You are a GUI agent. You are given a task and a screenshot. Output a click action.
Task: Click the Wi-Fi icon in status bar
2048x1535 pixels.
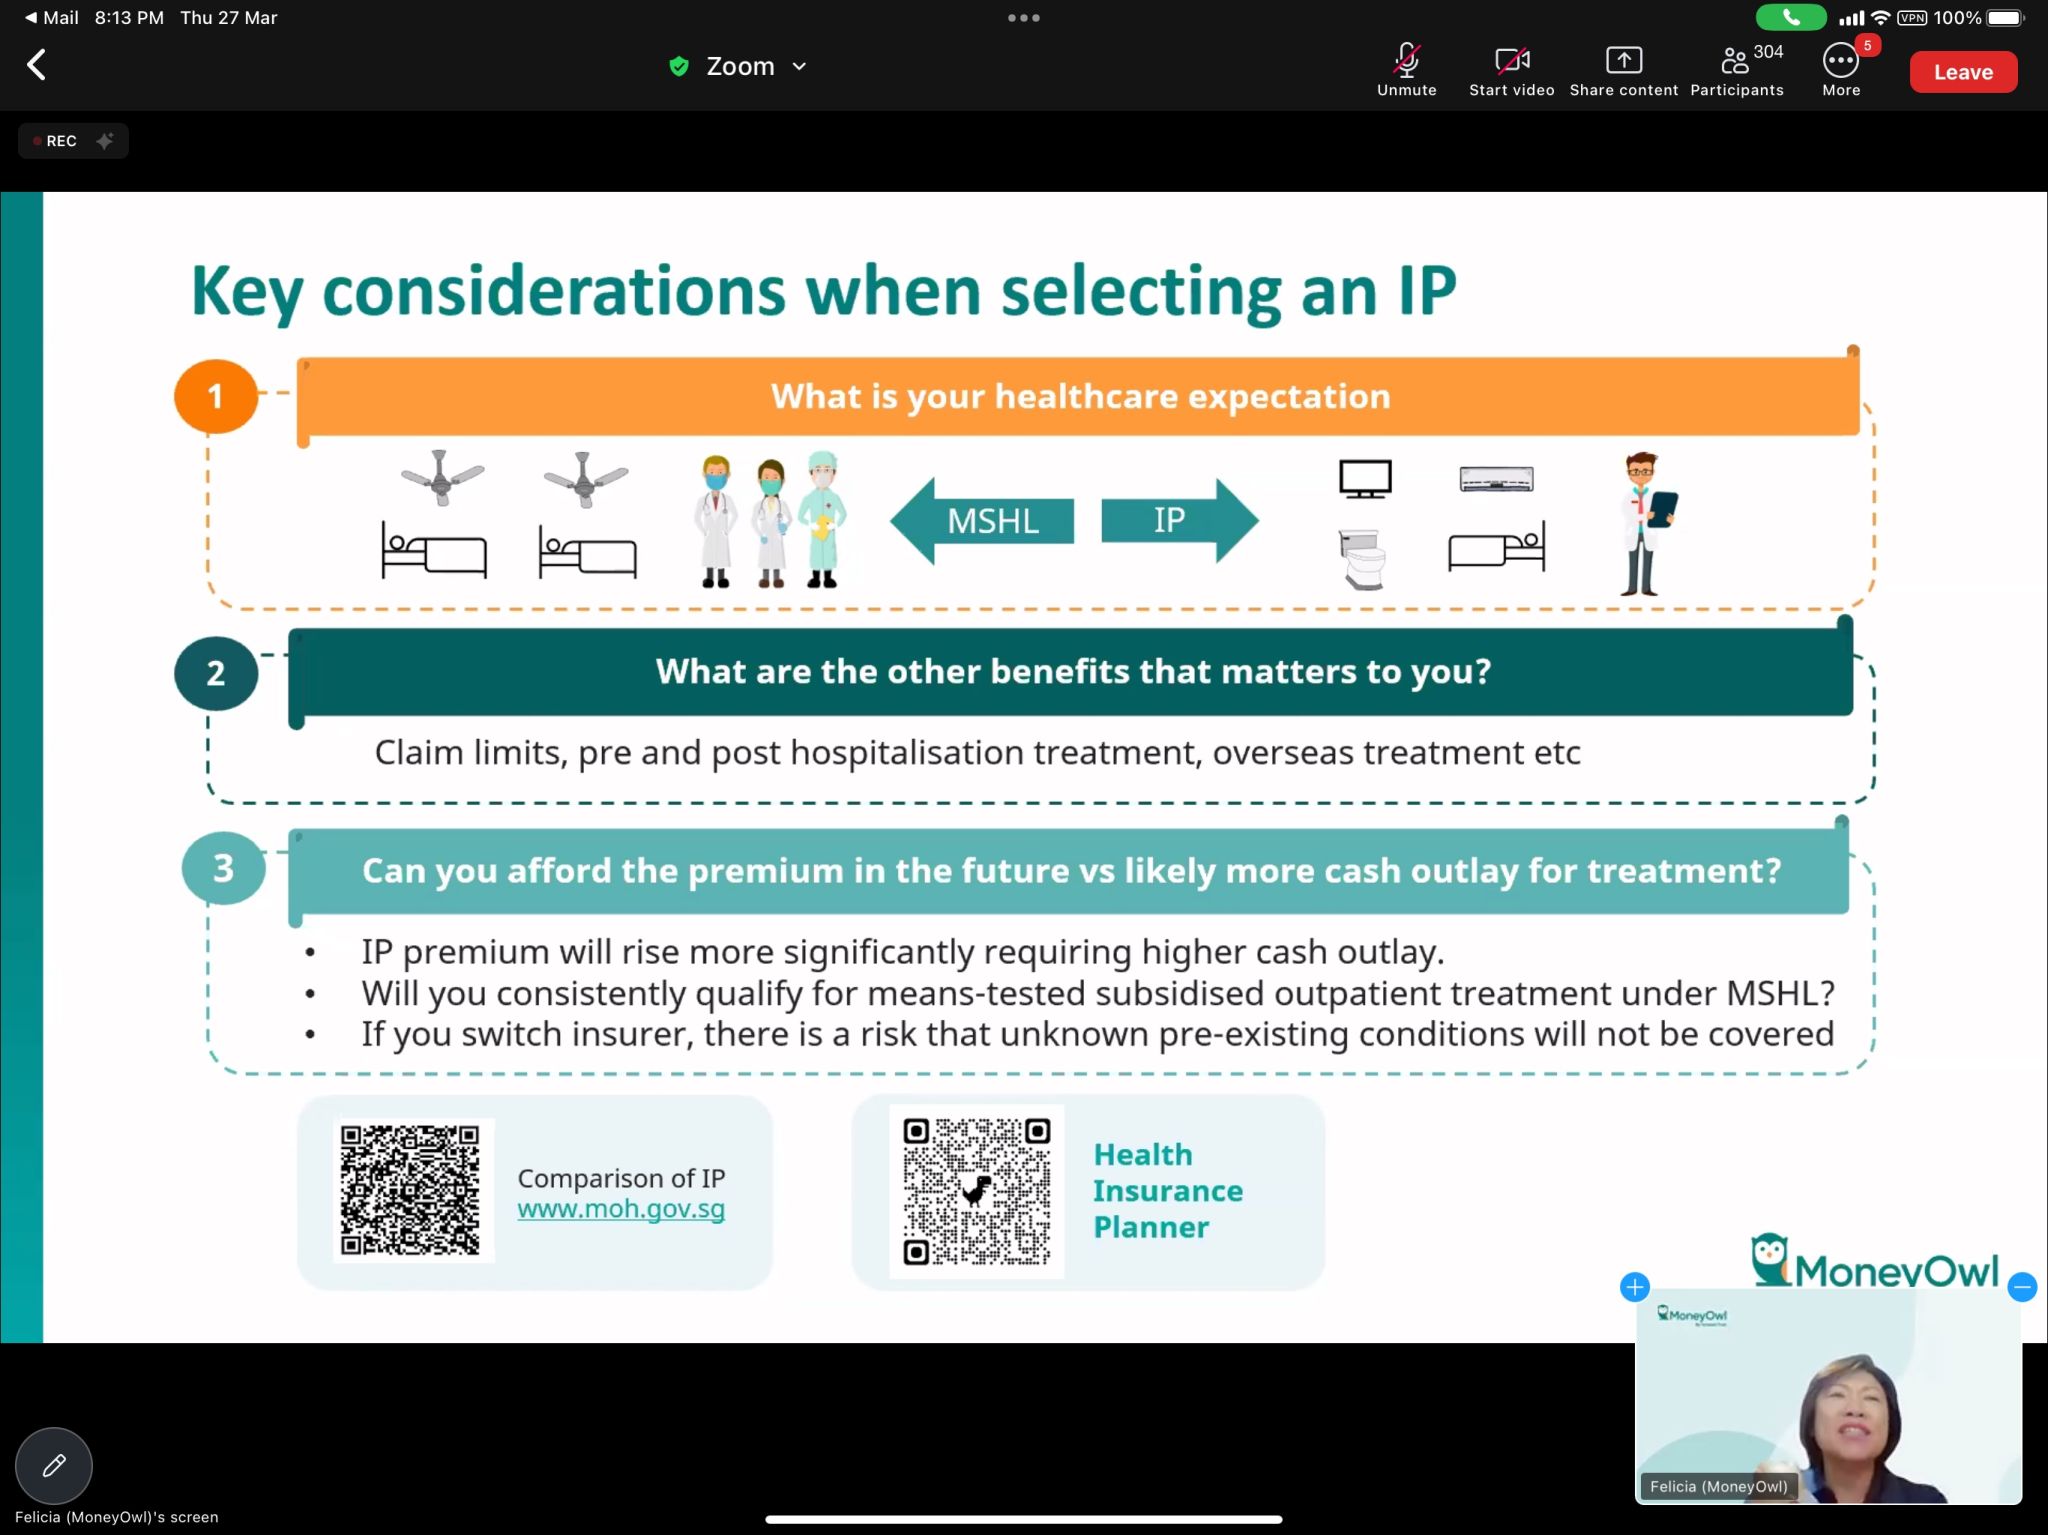click(x=1880, y=18)
